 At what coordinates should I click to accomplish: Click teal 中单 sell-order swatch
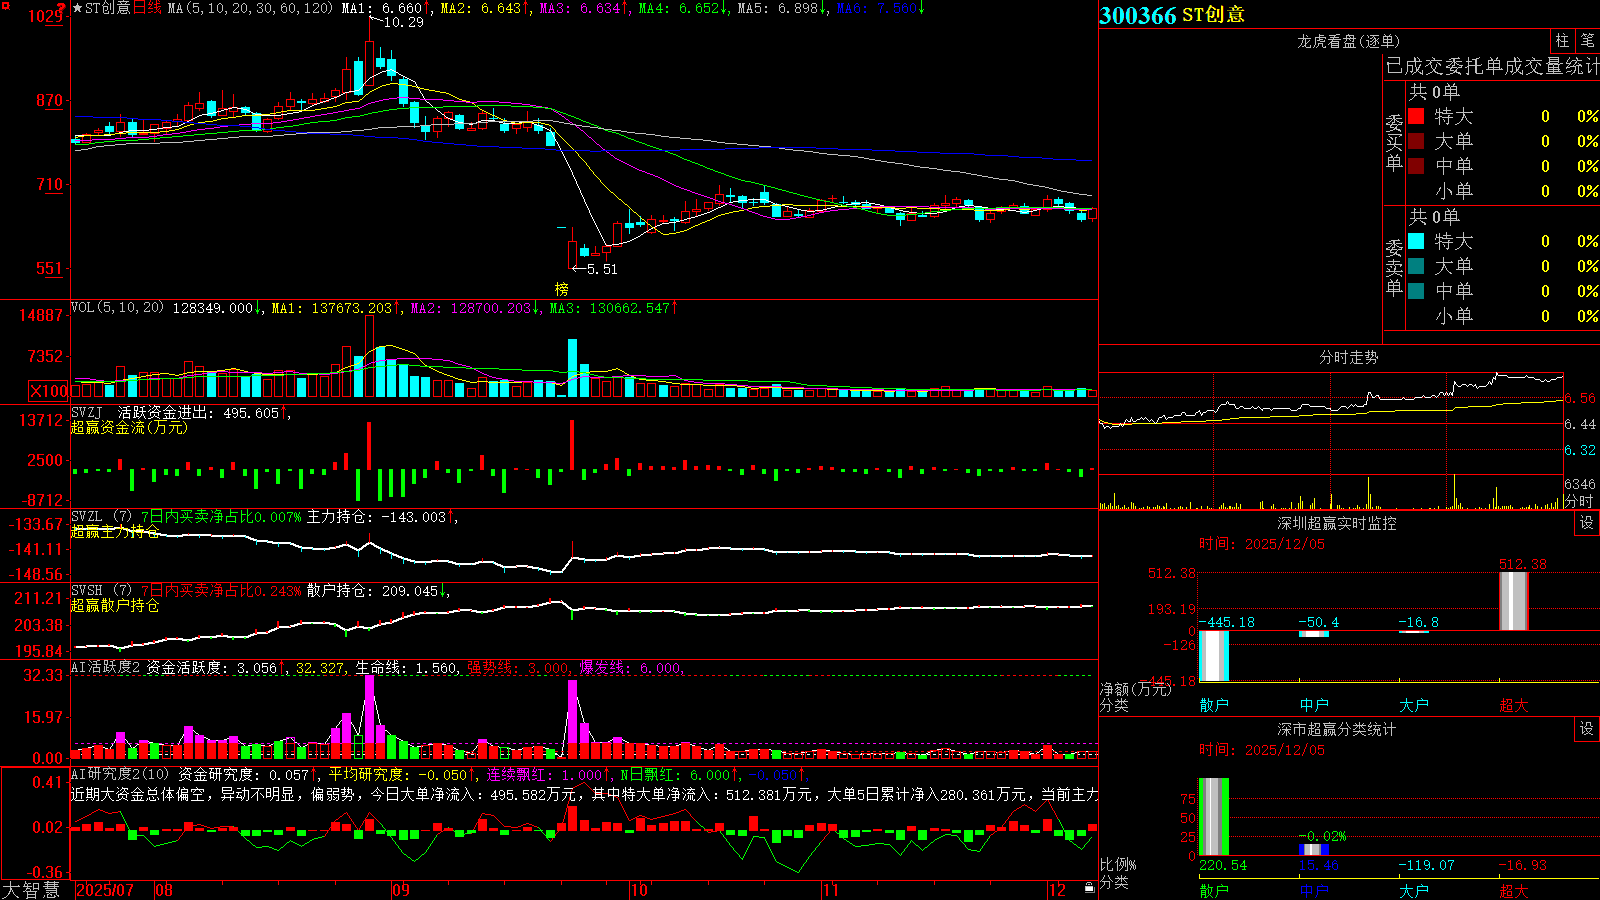1416,291
